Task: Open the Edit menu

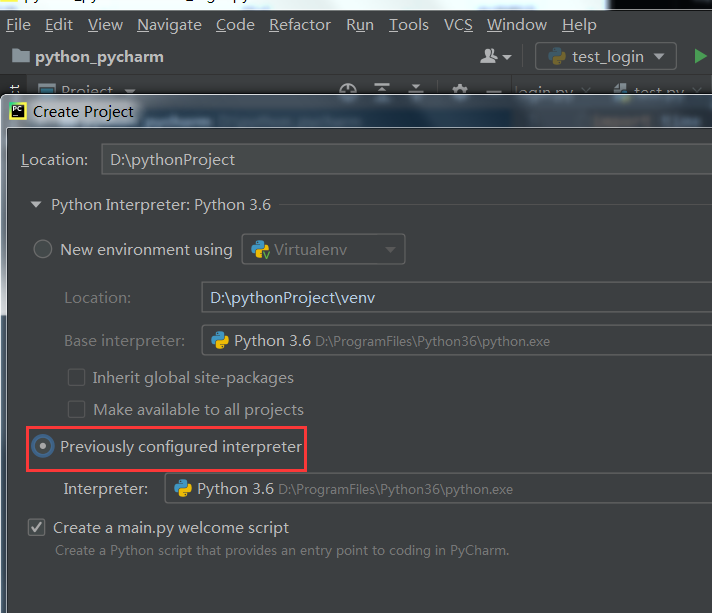Action: tap(59, 25)
